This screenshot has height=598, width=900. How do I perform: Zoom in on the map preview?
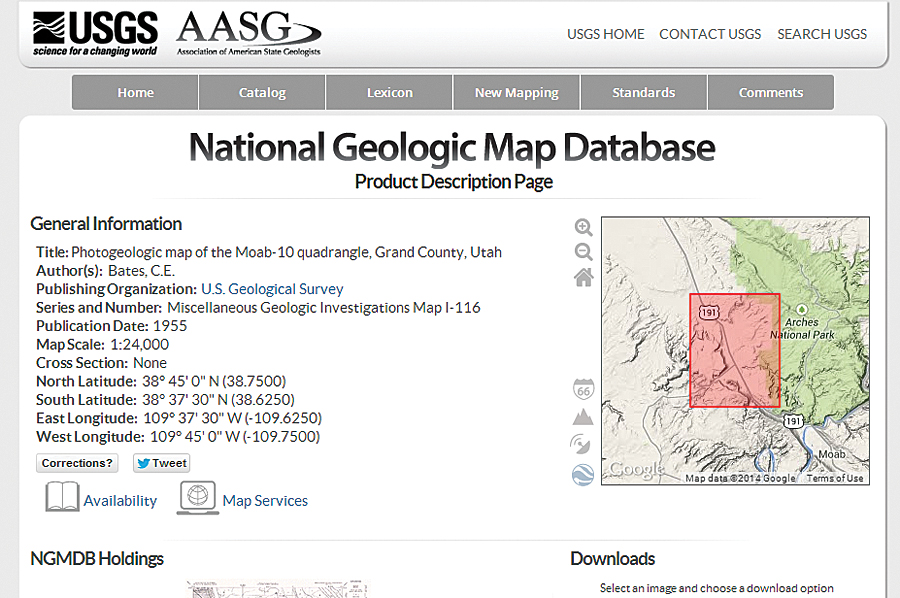pyautogui.click(x=583, y=227)
